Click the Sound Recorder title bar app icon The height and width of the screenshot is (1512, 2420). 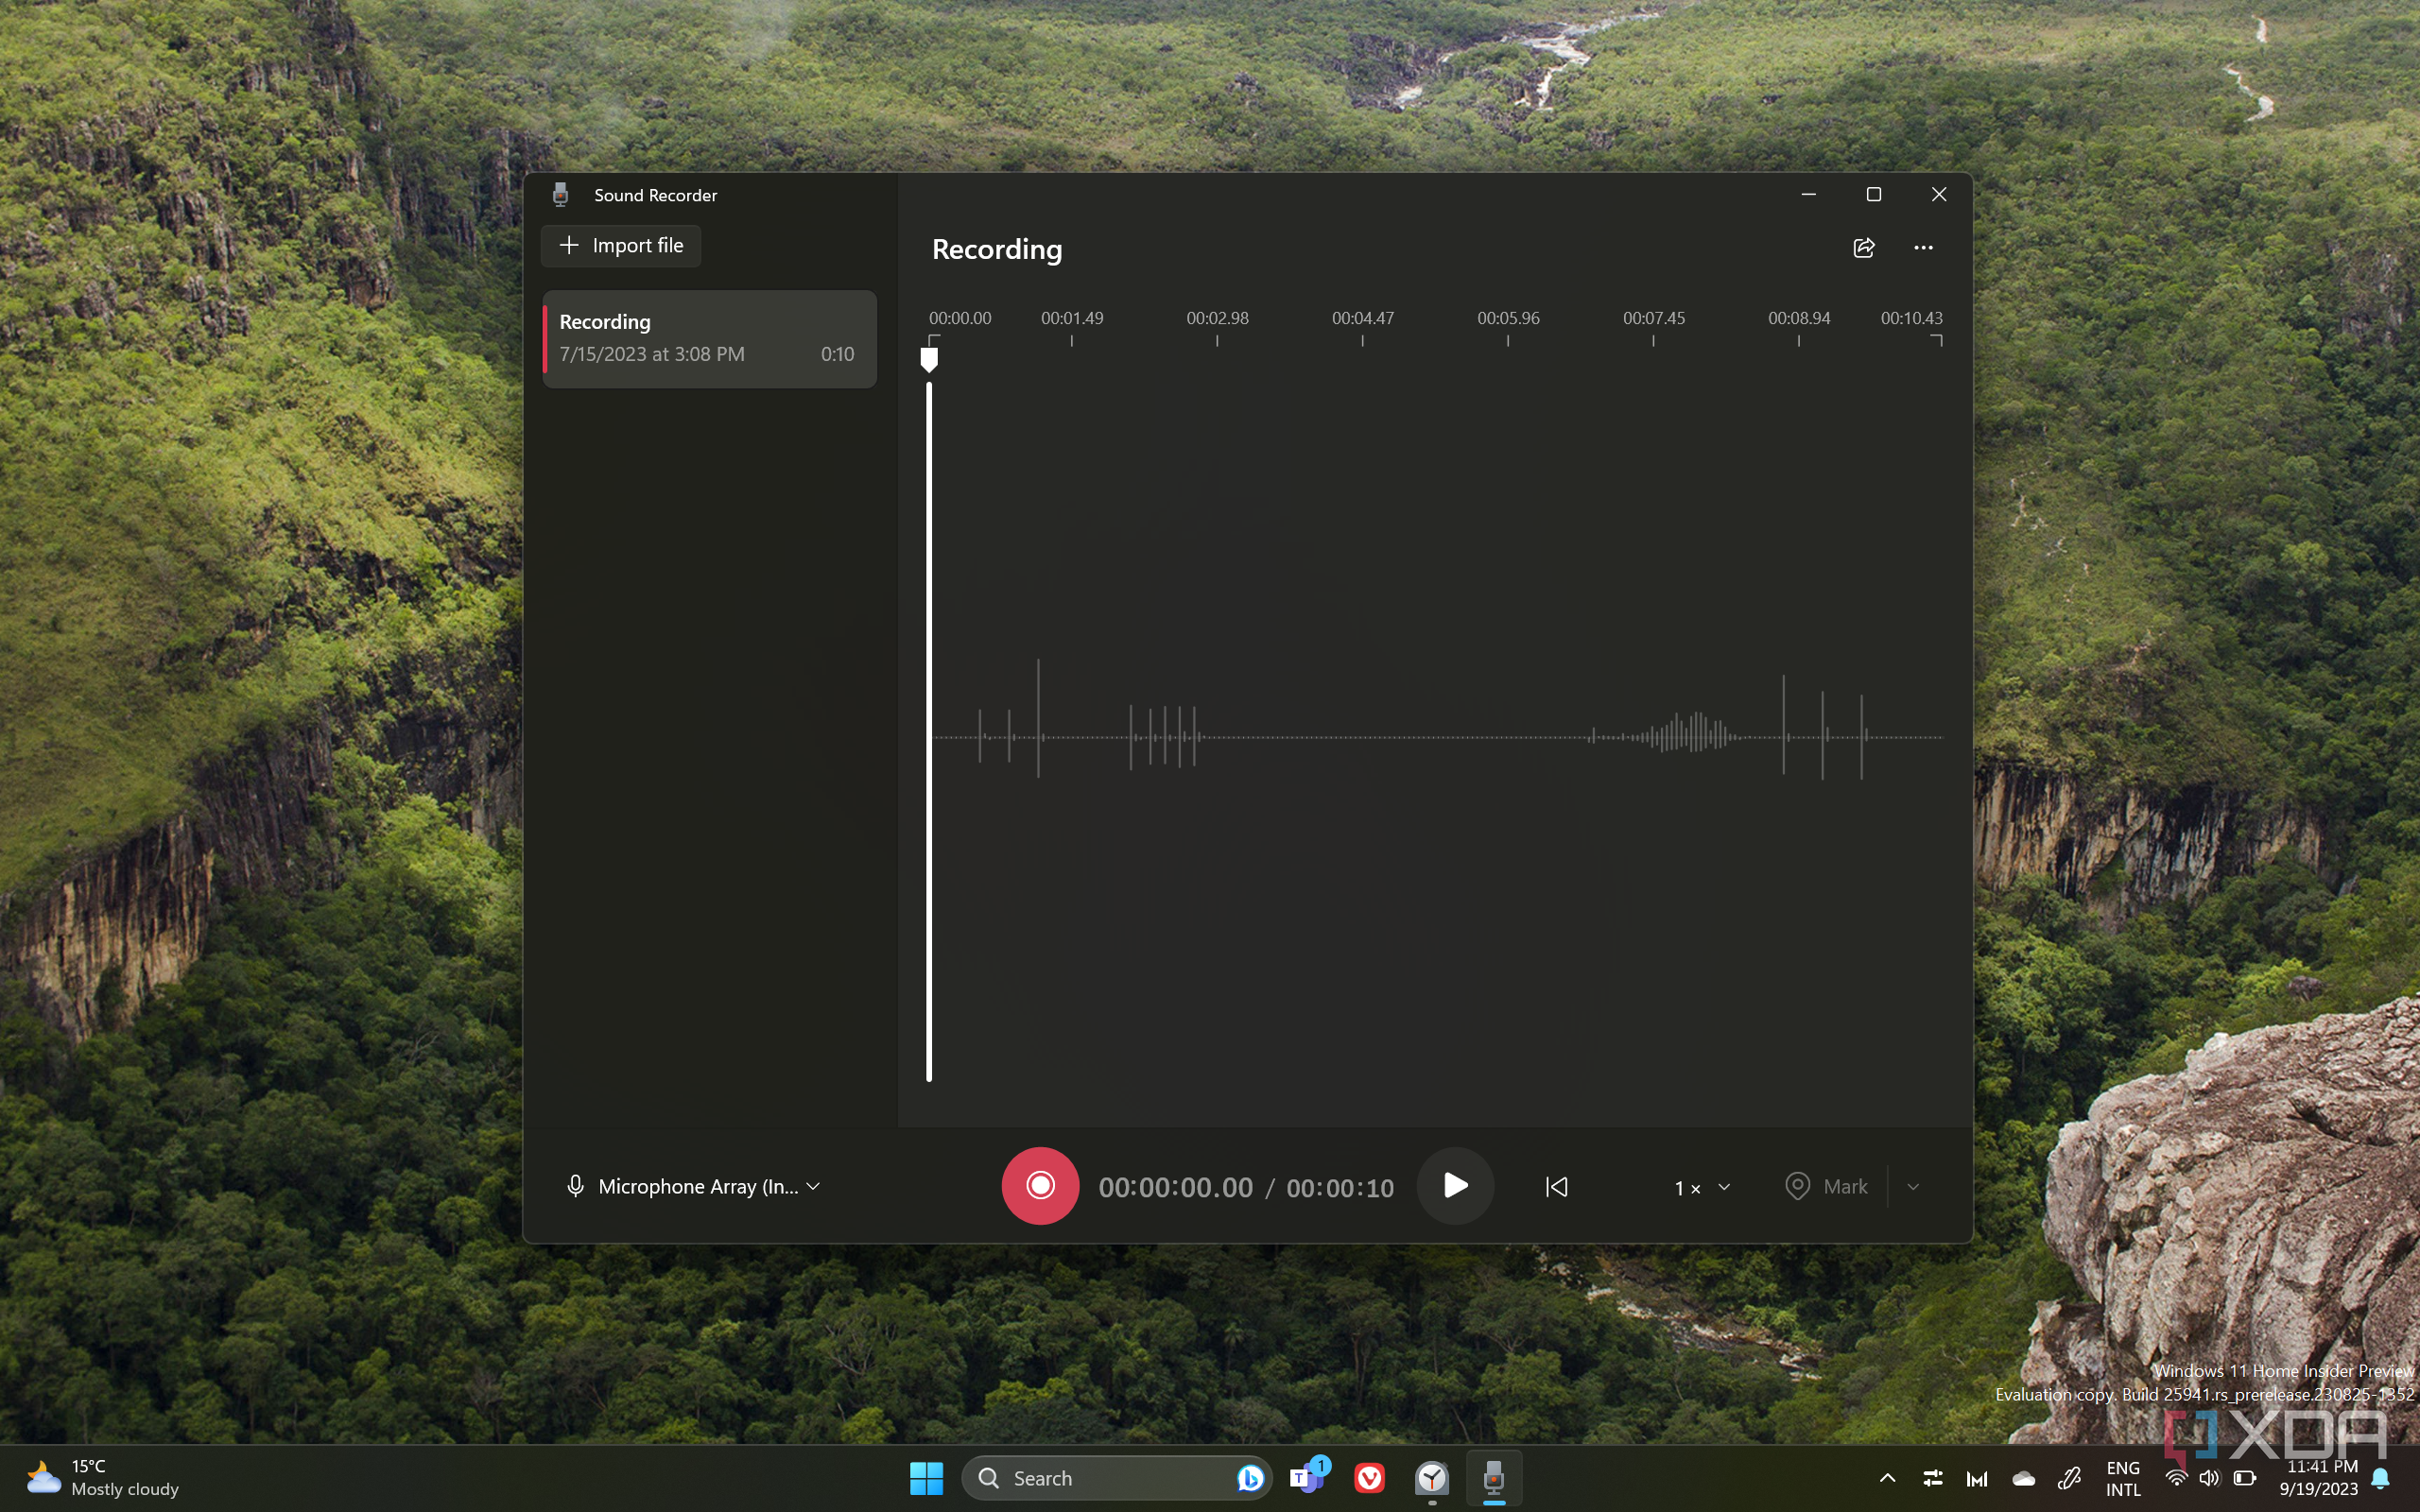click(560, 194)
